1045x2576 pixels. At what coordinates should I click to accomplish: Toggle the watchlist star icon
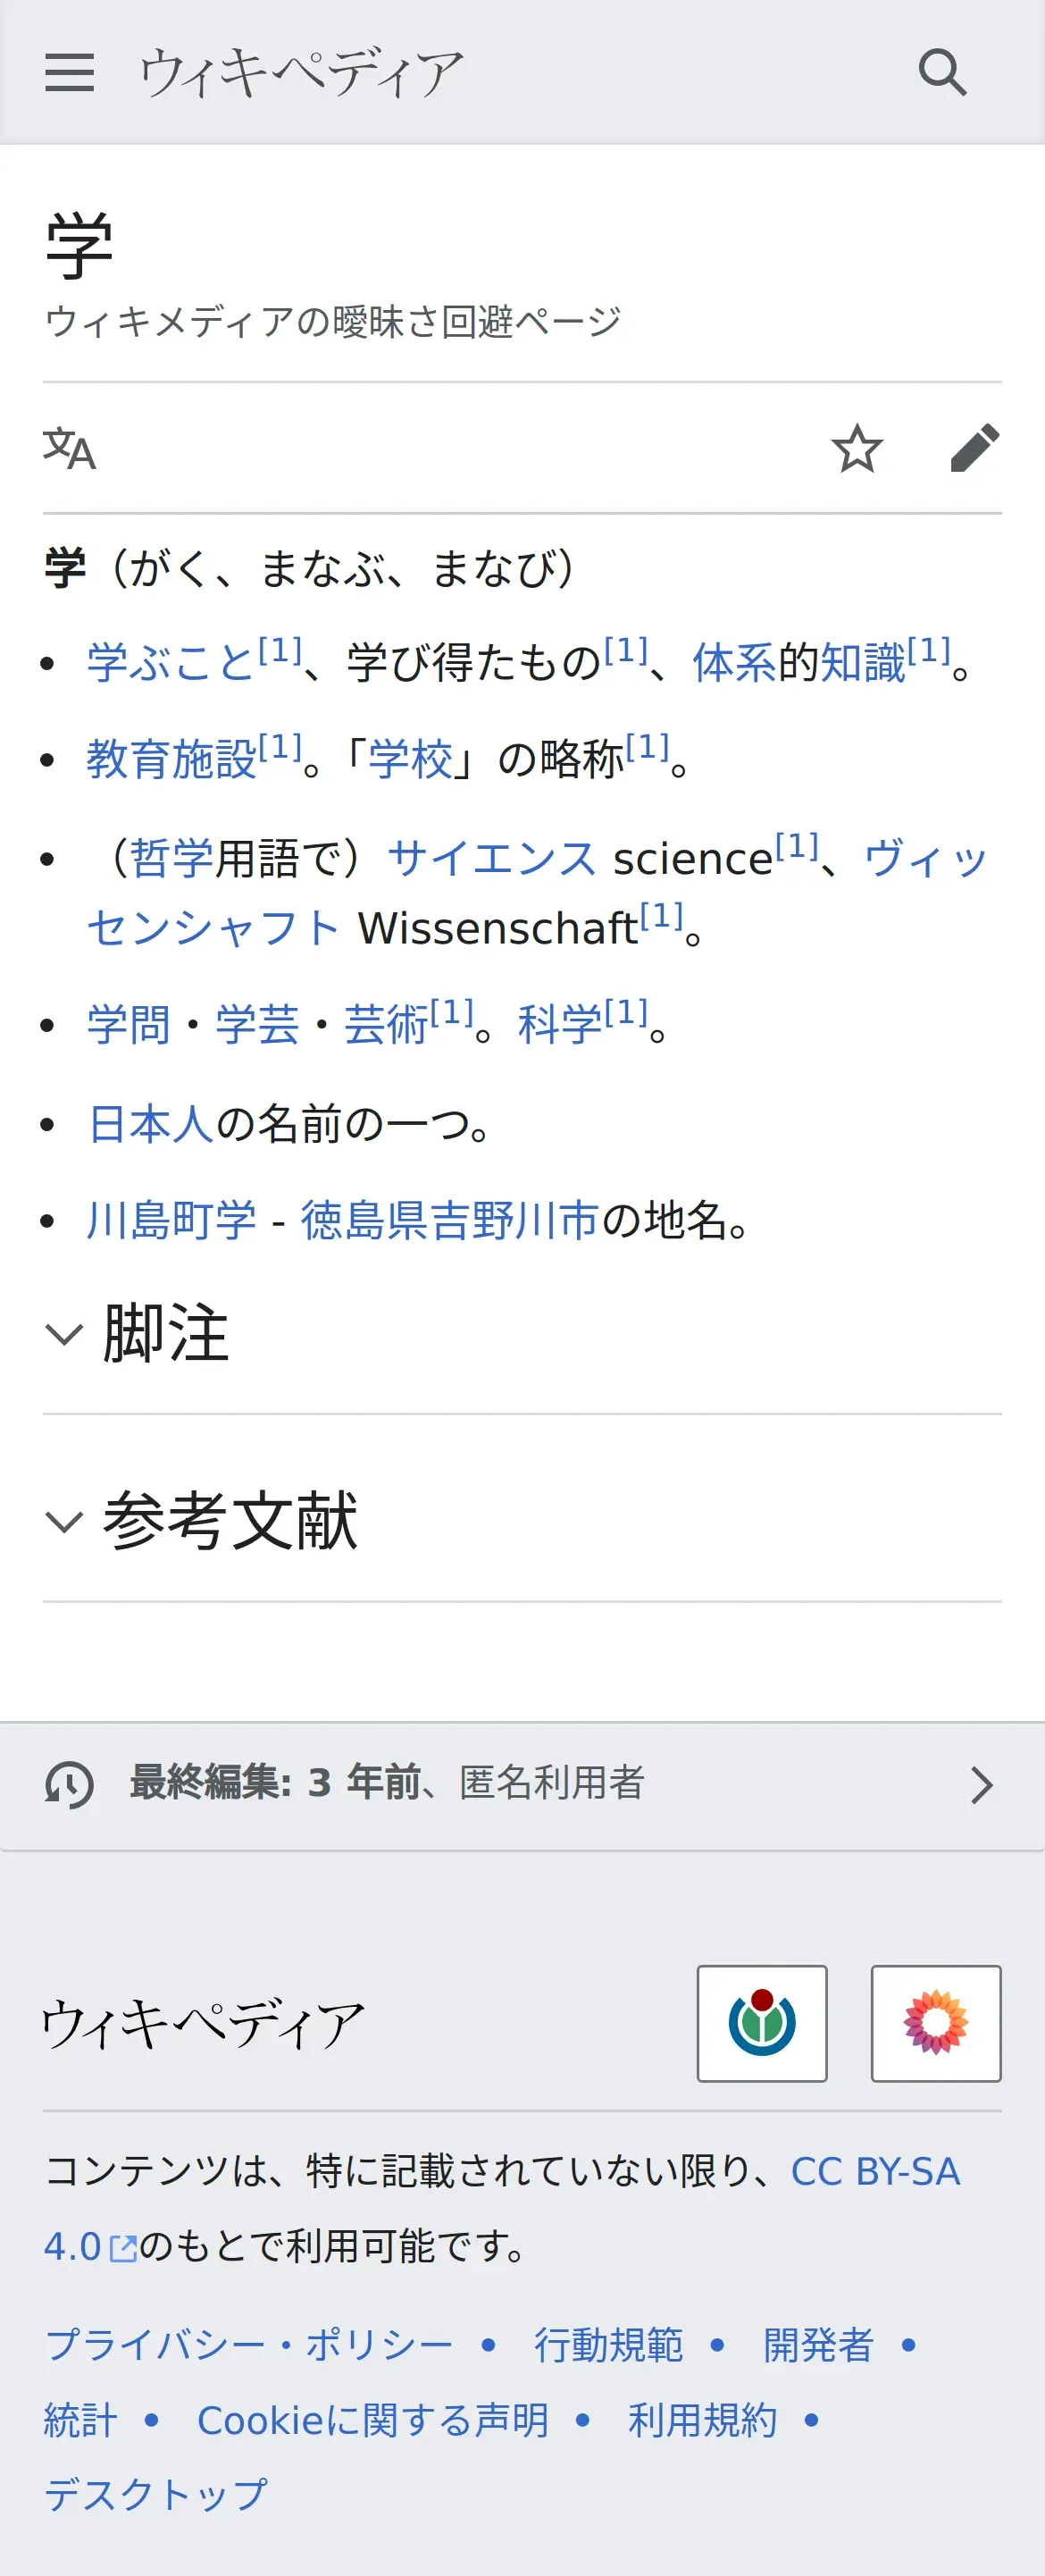pos(857,448)
